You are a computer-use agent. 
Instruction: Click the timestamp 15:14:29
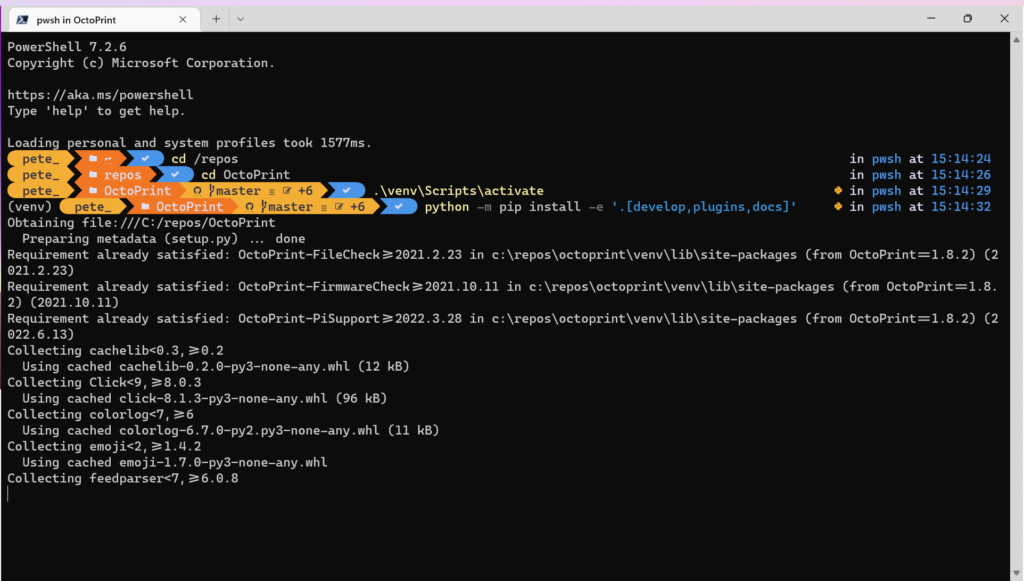961,191
